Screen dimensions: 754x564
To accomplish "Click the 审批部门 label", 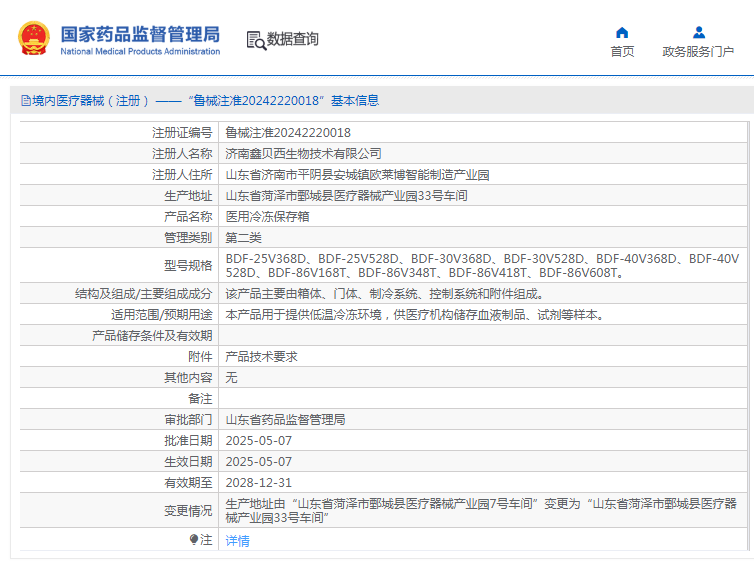I will pyautogui.click(x=188, y=420).
